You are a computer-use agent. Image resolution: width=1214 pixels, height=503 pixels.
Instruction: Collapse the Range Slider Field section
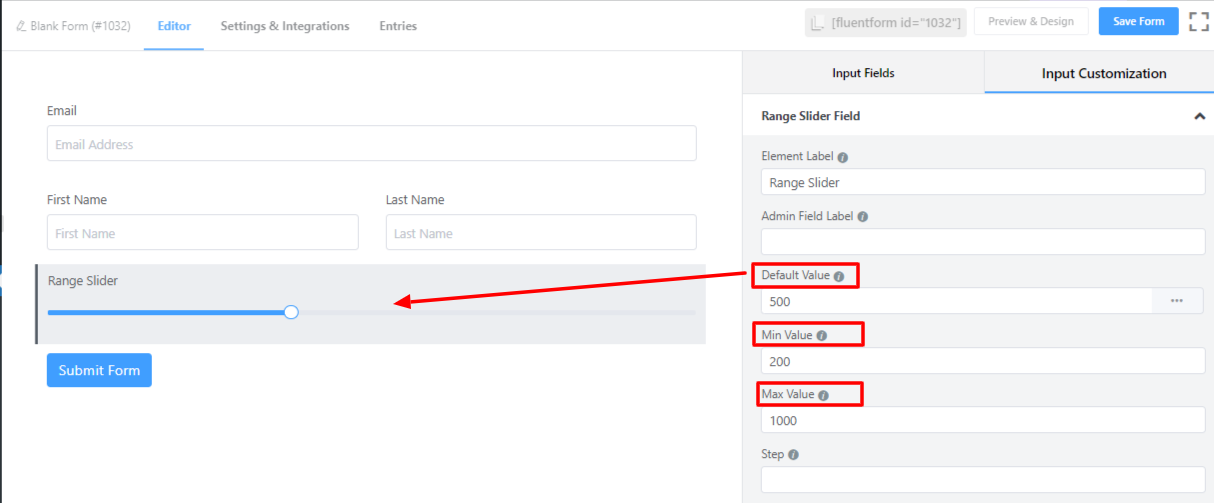coord(1199,116)
